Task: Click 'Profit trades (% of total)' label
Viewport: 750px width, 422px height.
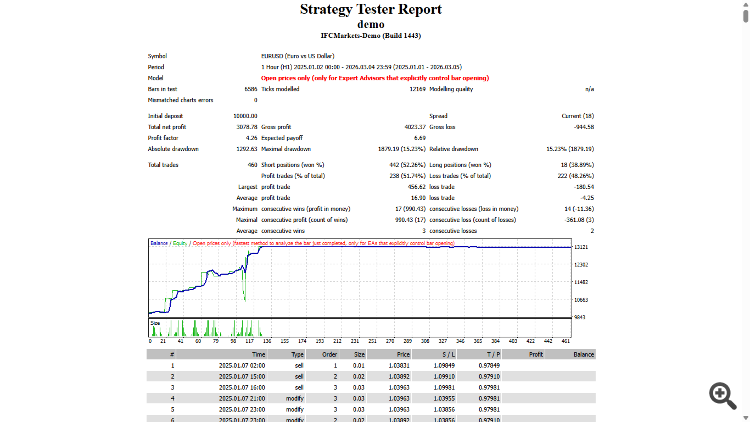Action: click(293, 176)
